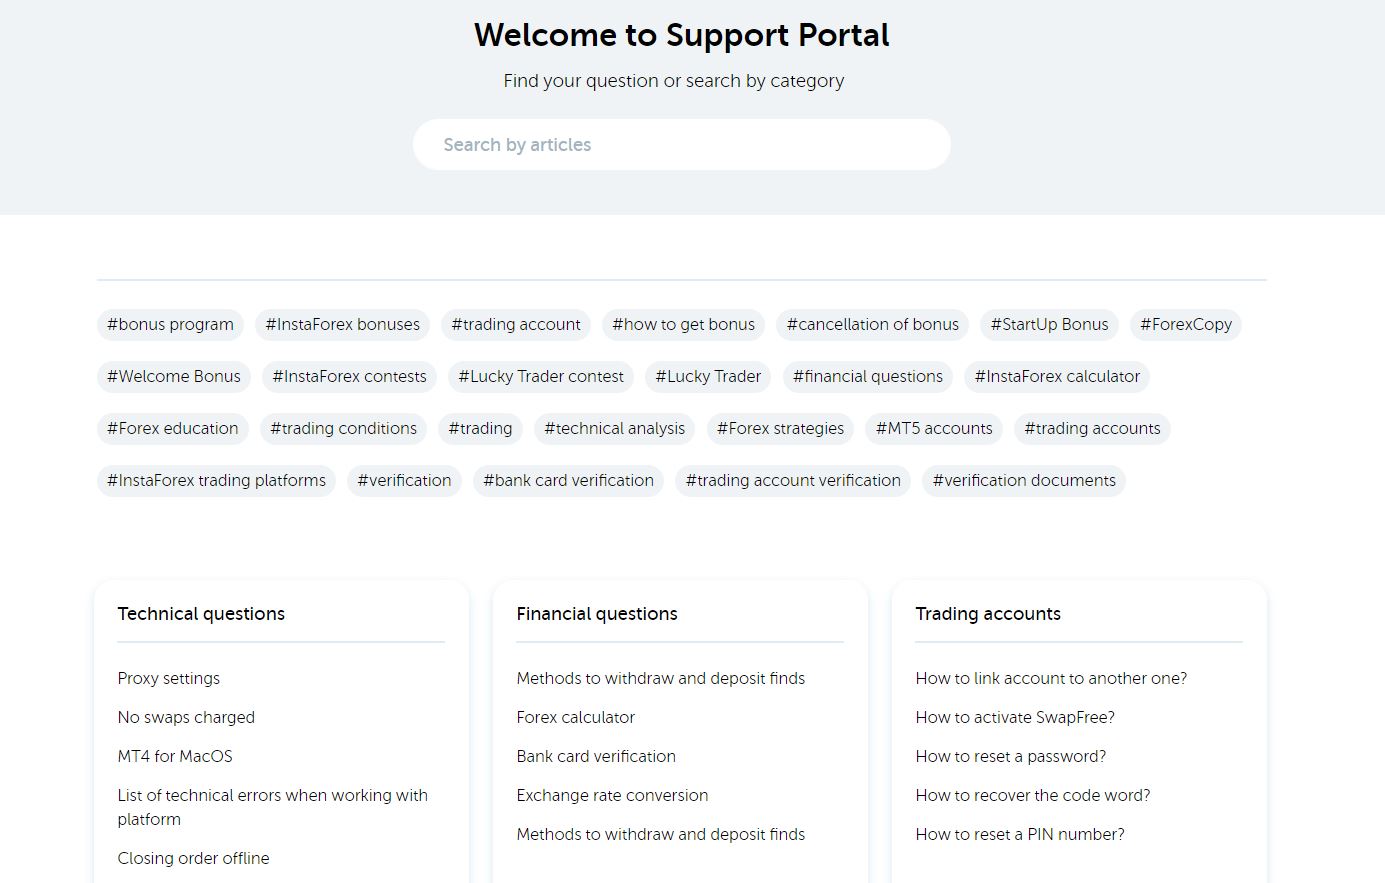Open the Proxy settings article
Viewport: 1385px width, 883px height.
click(169, 678)
